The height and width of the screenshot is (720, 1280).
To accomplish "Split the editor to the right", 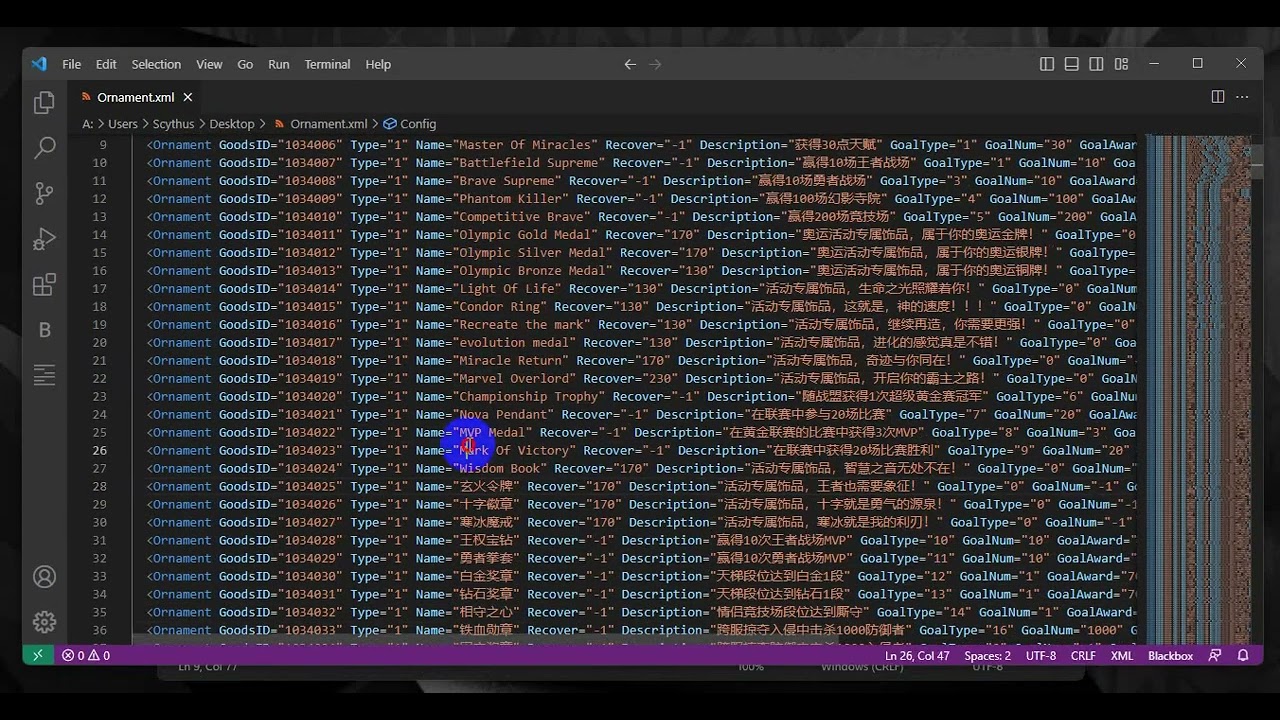I will click(1218, 97).
